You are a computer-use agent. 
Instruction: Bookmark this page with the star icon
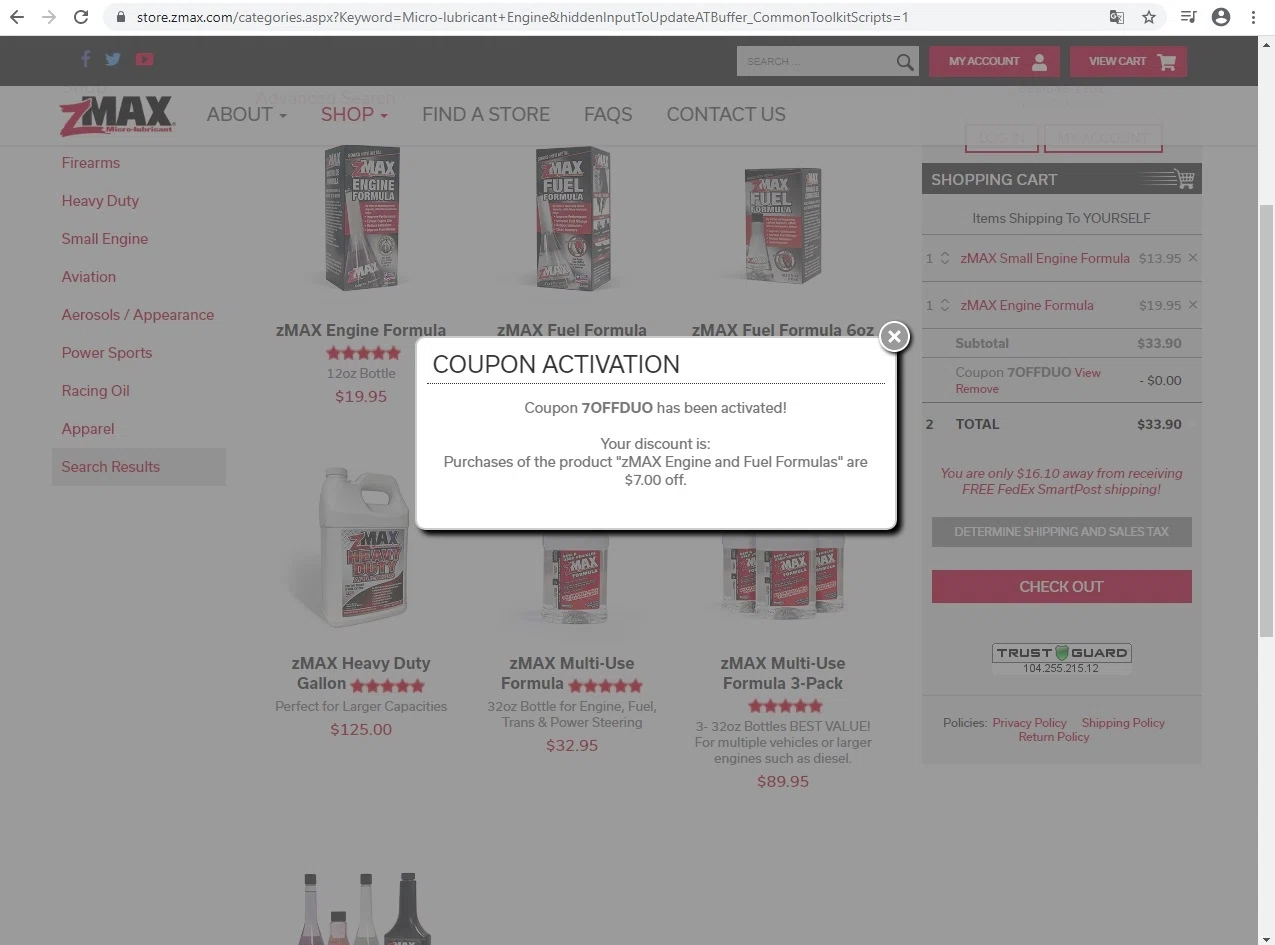click(1149, 17)
